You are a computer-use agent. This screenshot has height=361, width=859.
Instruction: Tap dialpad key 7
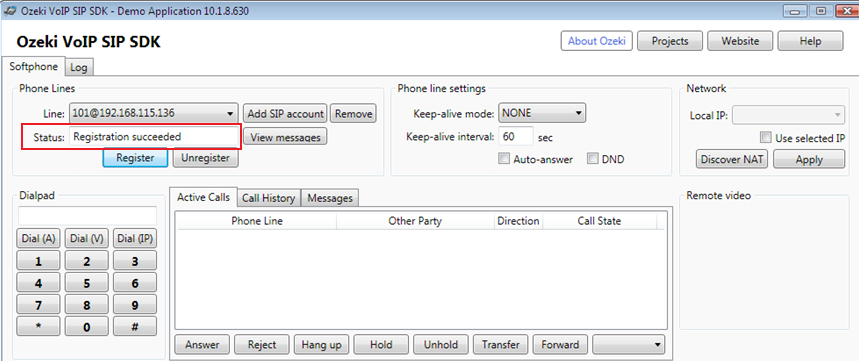point(38,305)
